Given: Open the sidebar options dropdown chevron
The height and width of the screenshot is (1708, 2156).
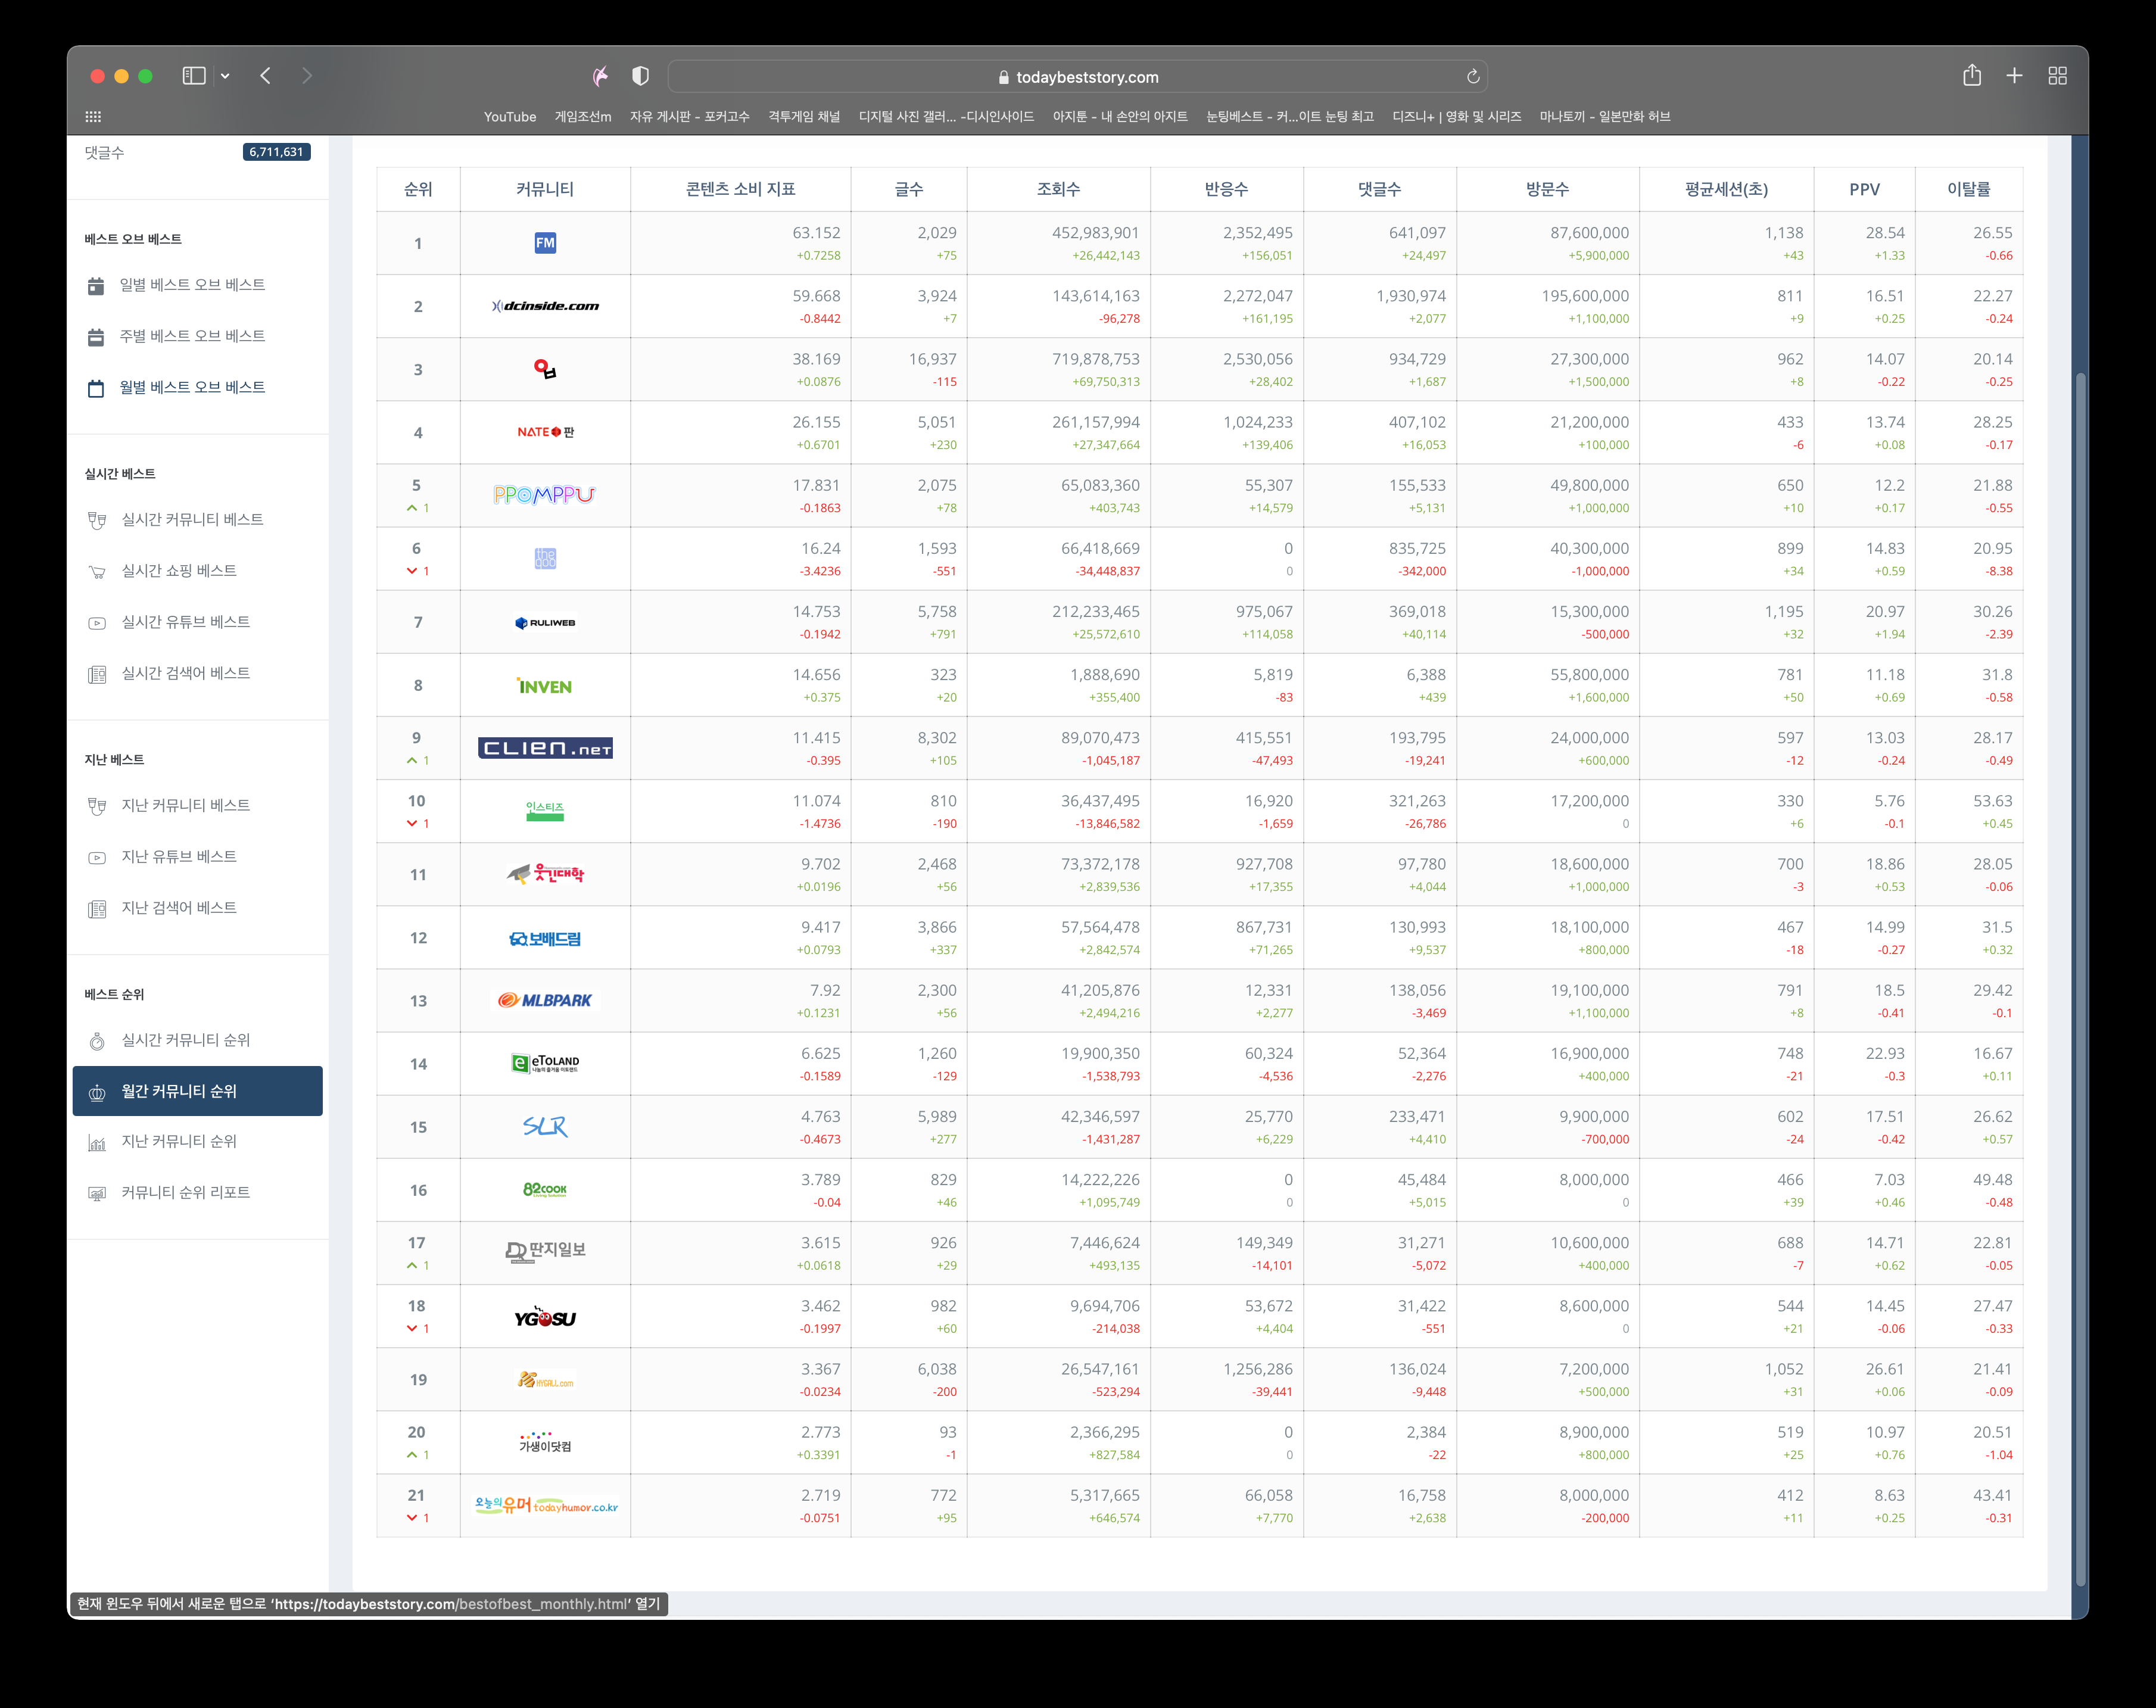Looking at the screenshot, I should 225,76.
